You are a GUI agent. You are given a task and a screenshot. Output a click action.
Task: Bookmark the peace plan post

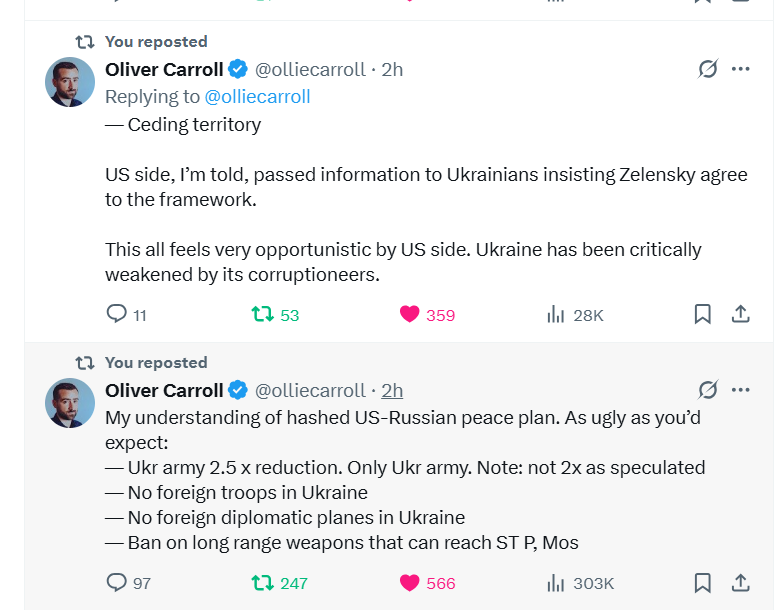tap(702, 582)
